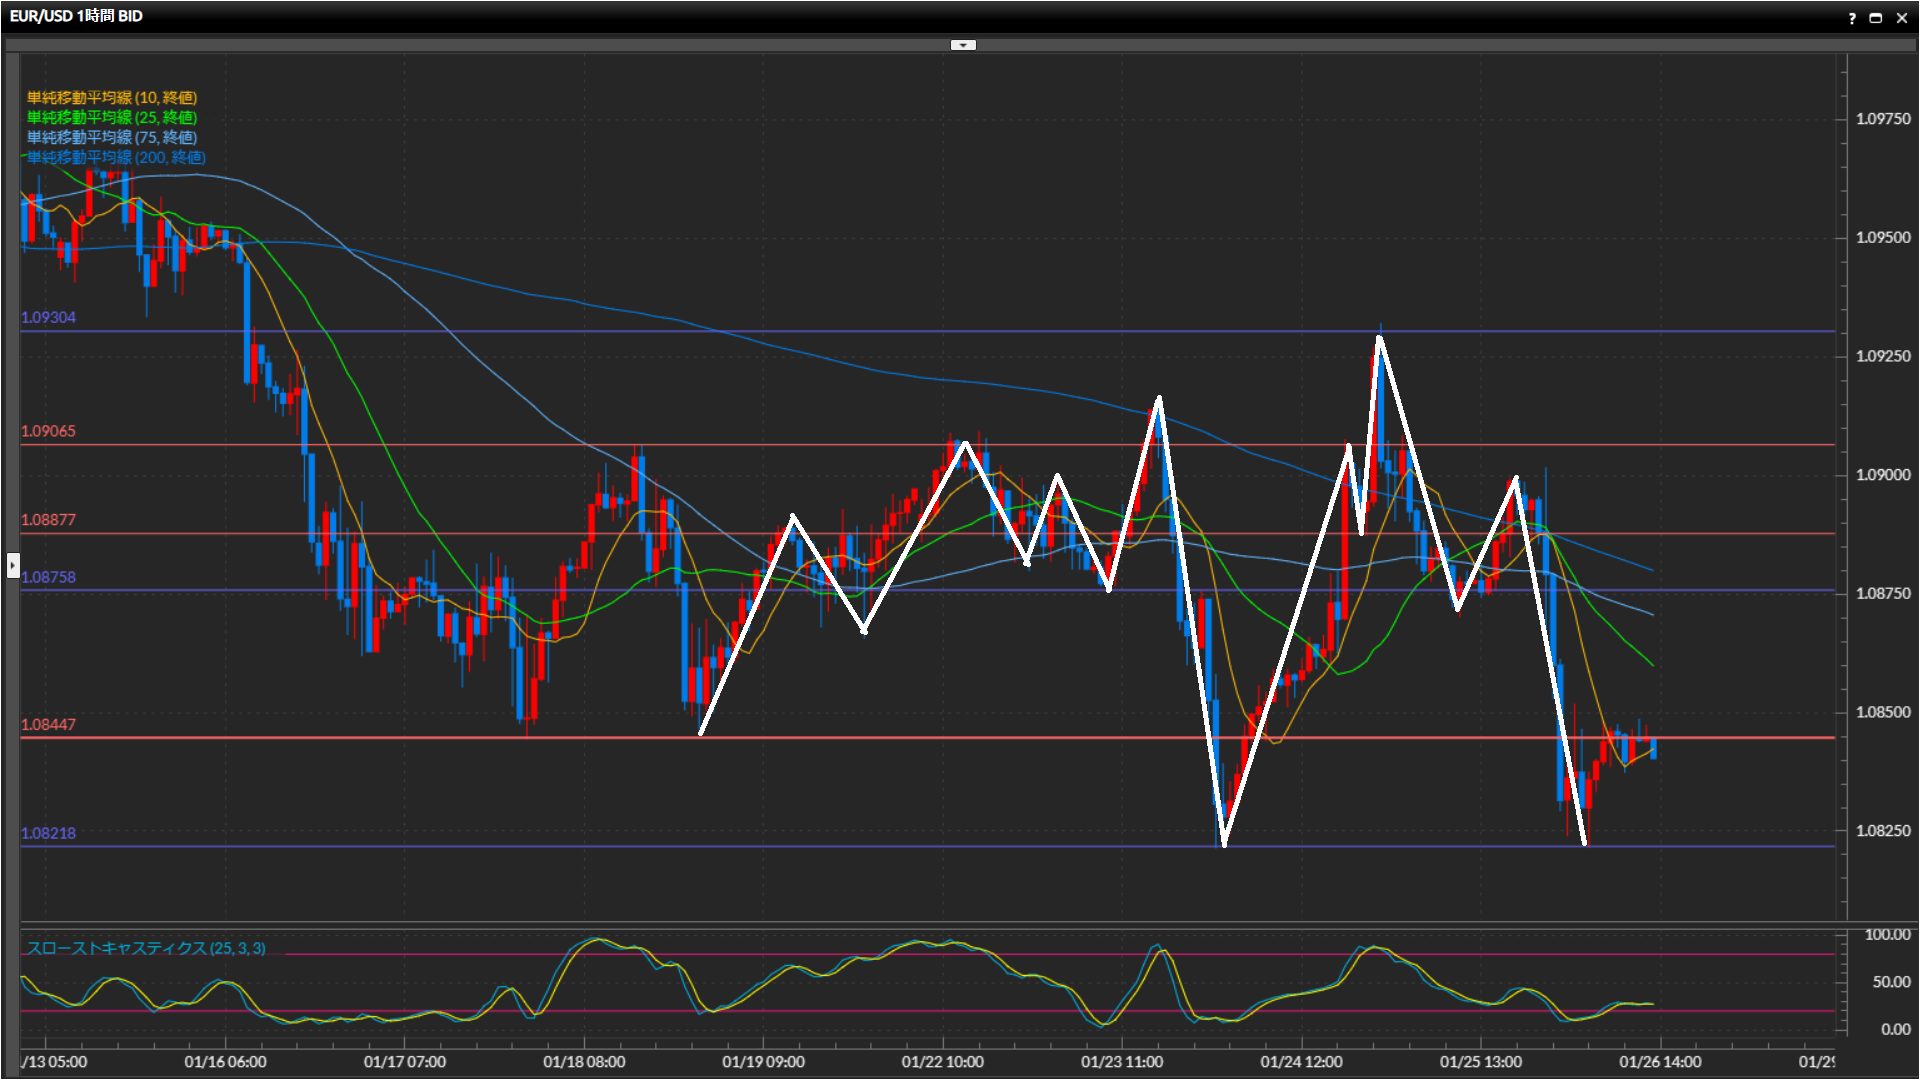Click the 1.08758 horizontal line label

48,577
